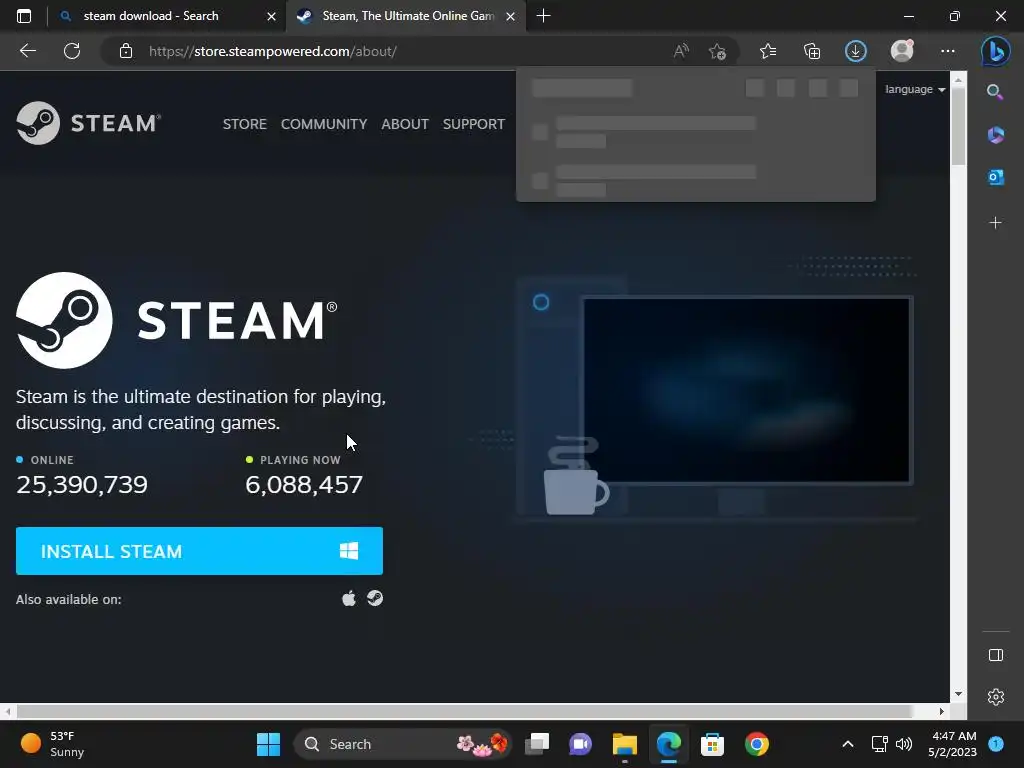1024x768 pixels.
Task: View site information lock icon
Action: click(x=126, y=51)
